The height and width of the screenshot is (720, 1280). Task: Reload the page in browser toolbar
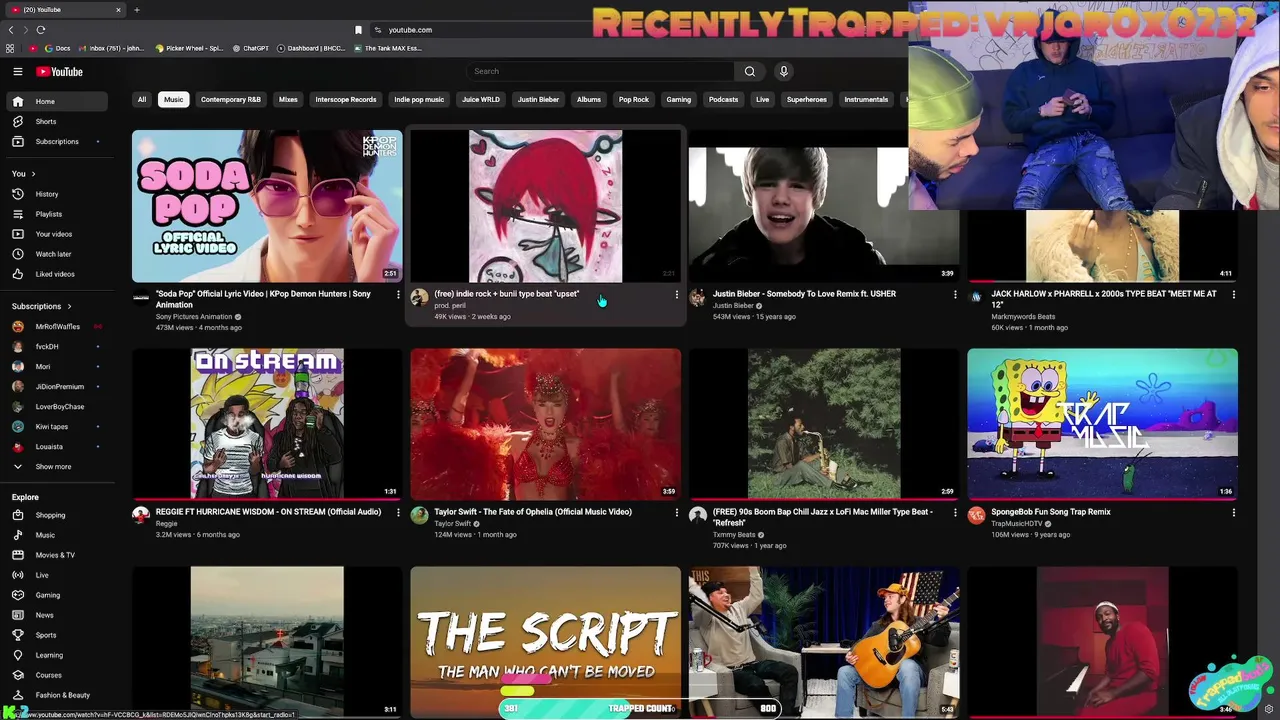(40, 30)
